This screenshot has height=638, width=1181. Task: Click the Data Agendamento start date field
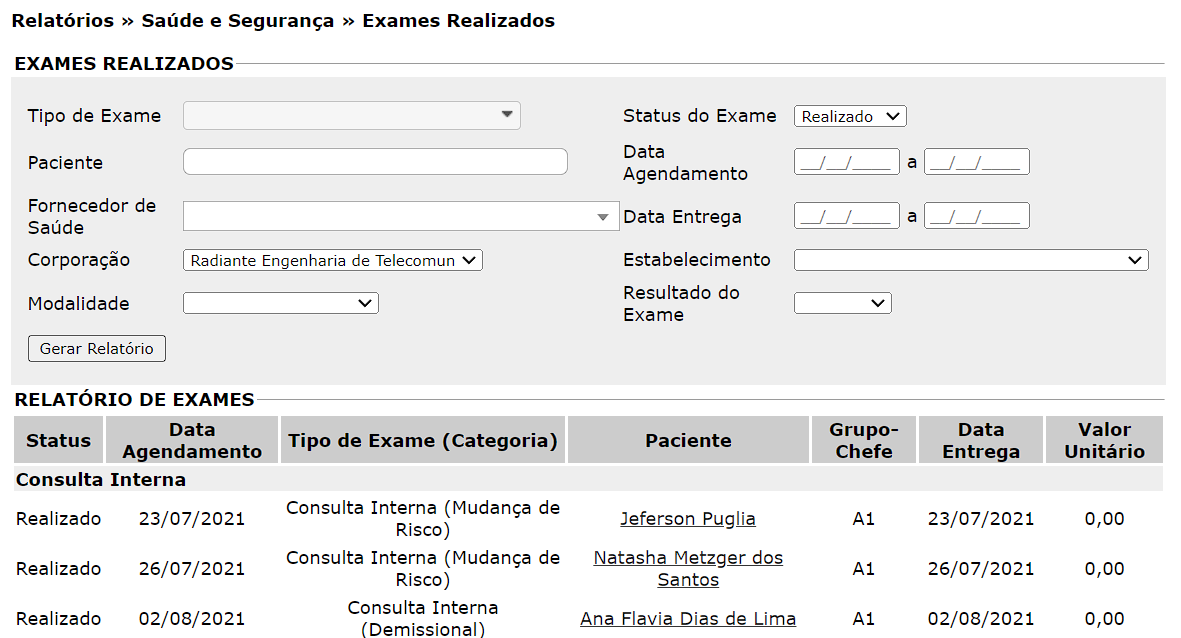pyautogui.click(x=846, y=162)
